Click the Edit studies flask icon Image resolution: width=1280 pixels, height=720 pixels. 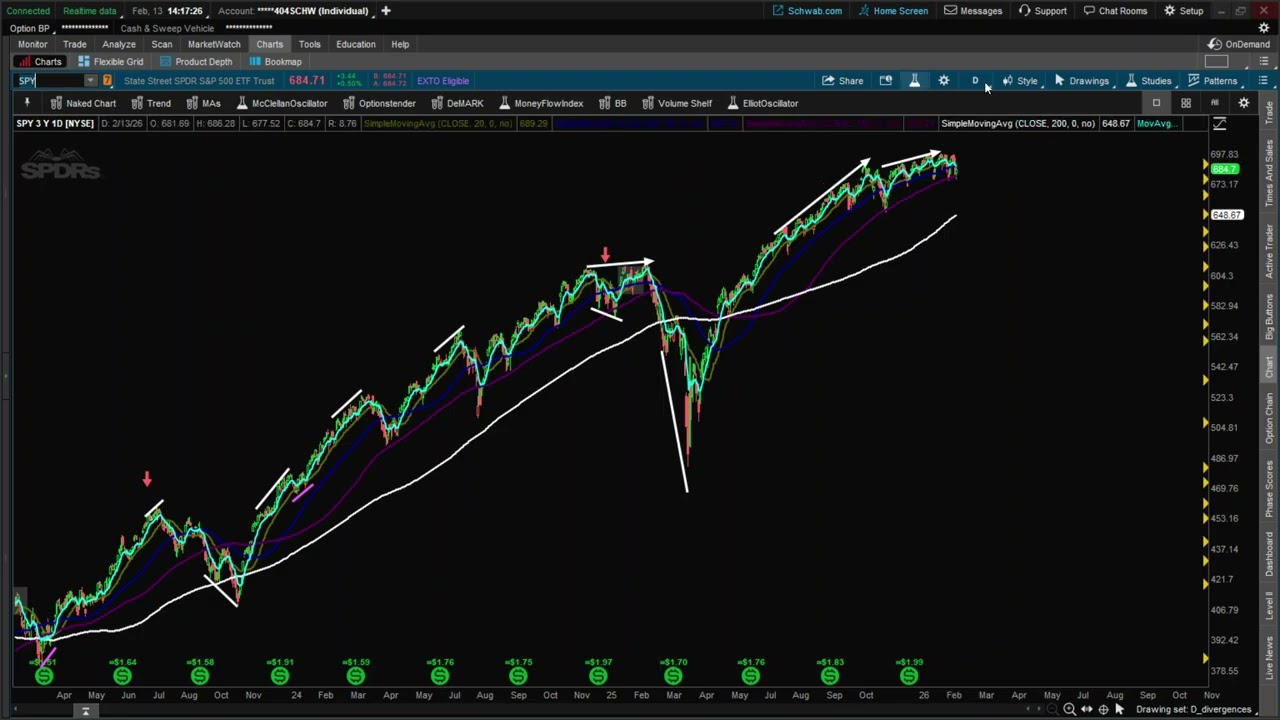click(914, 81)
